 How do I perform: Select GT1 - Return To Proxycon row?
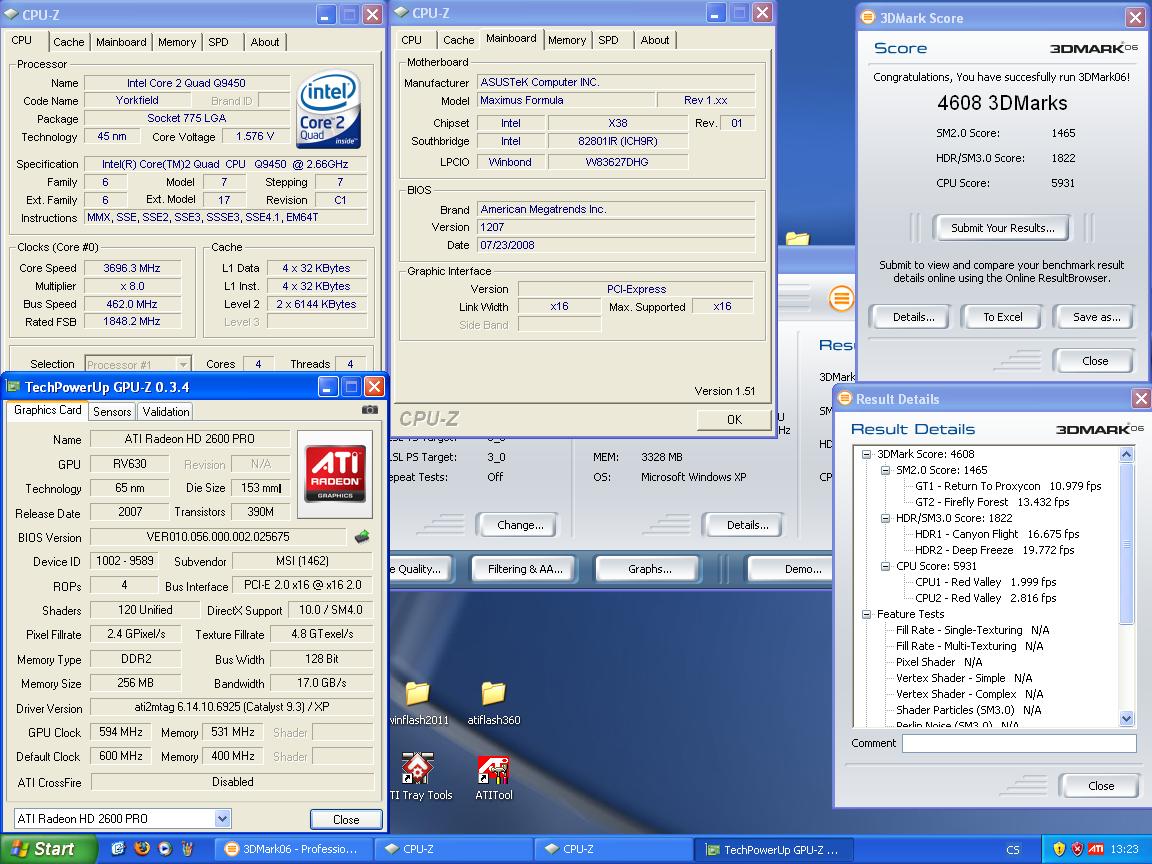(x=1008, y=486)
